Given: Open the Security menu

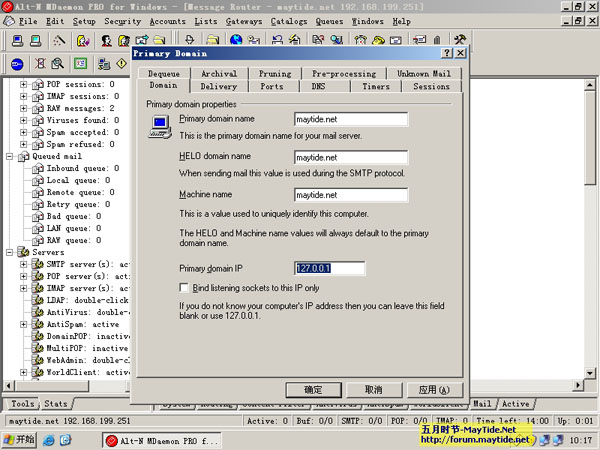Looking at the screenshot, I should coord(122,21).
